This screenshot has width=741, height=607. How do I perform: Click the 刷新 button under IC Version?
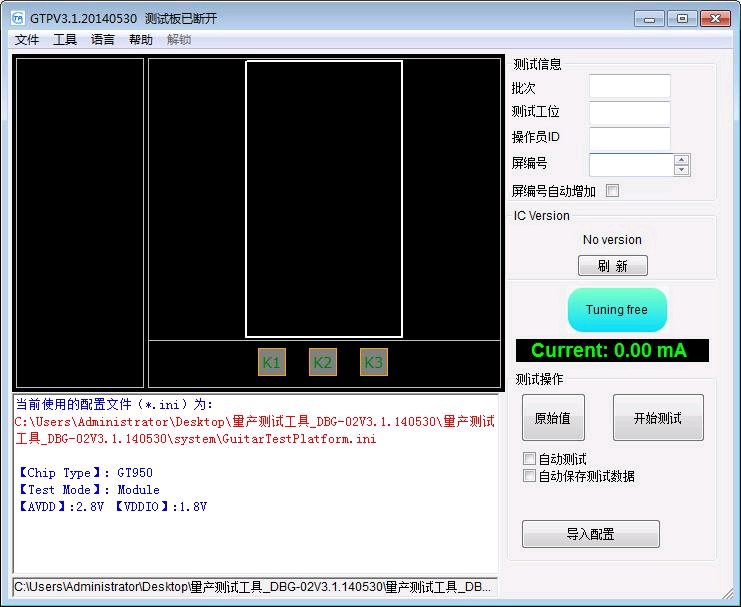point(612,266)
